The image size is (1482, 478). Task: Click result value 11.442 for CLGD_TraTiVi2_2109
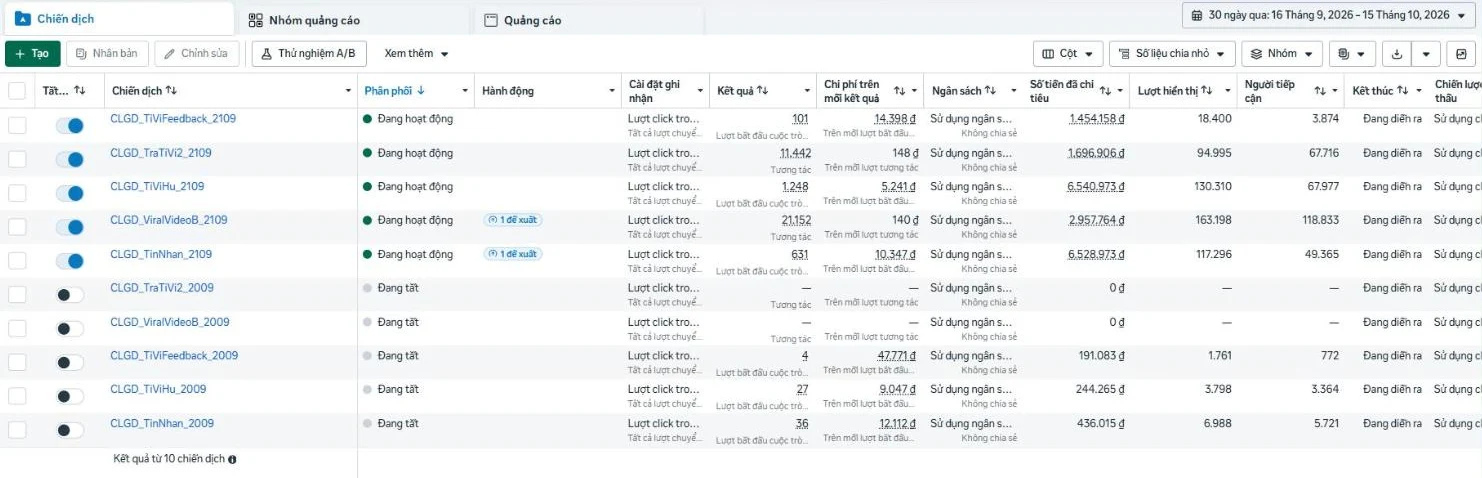tap(795, 153)
